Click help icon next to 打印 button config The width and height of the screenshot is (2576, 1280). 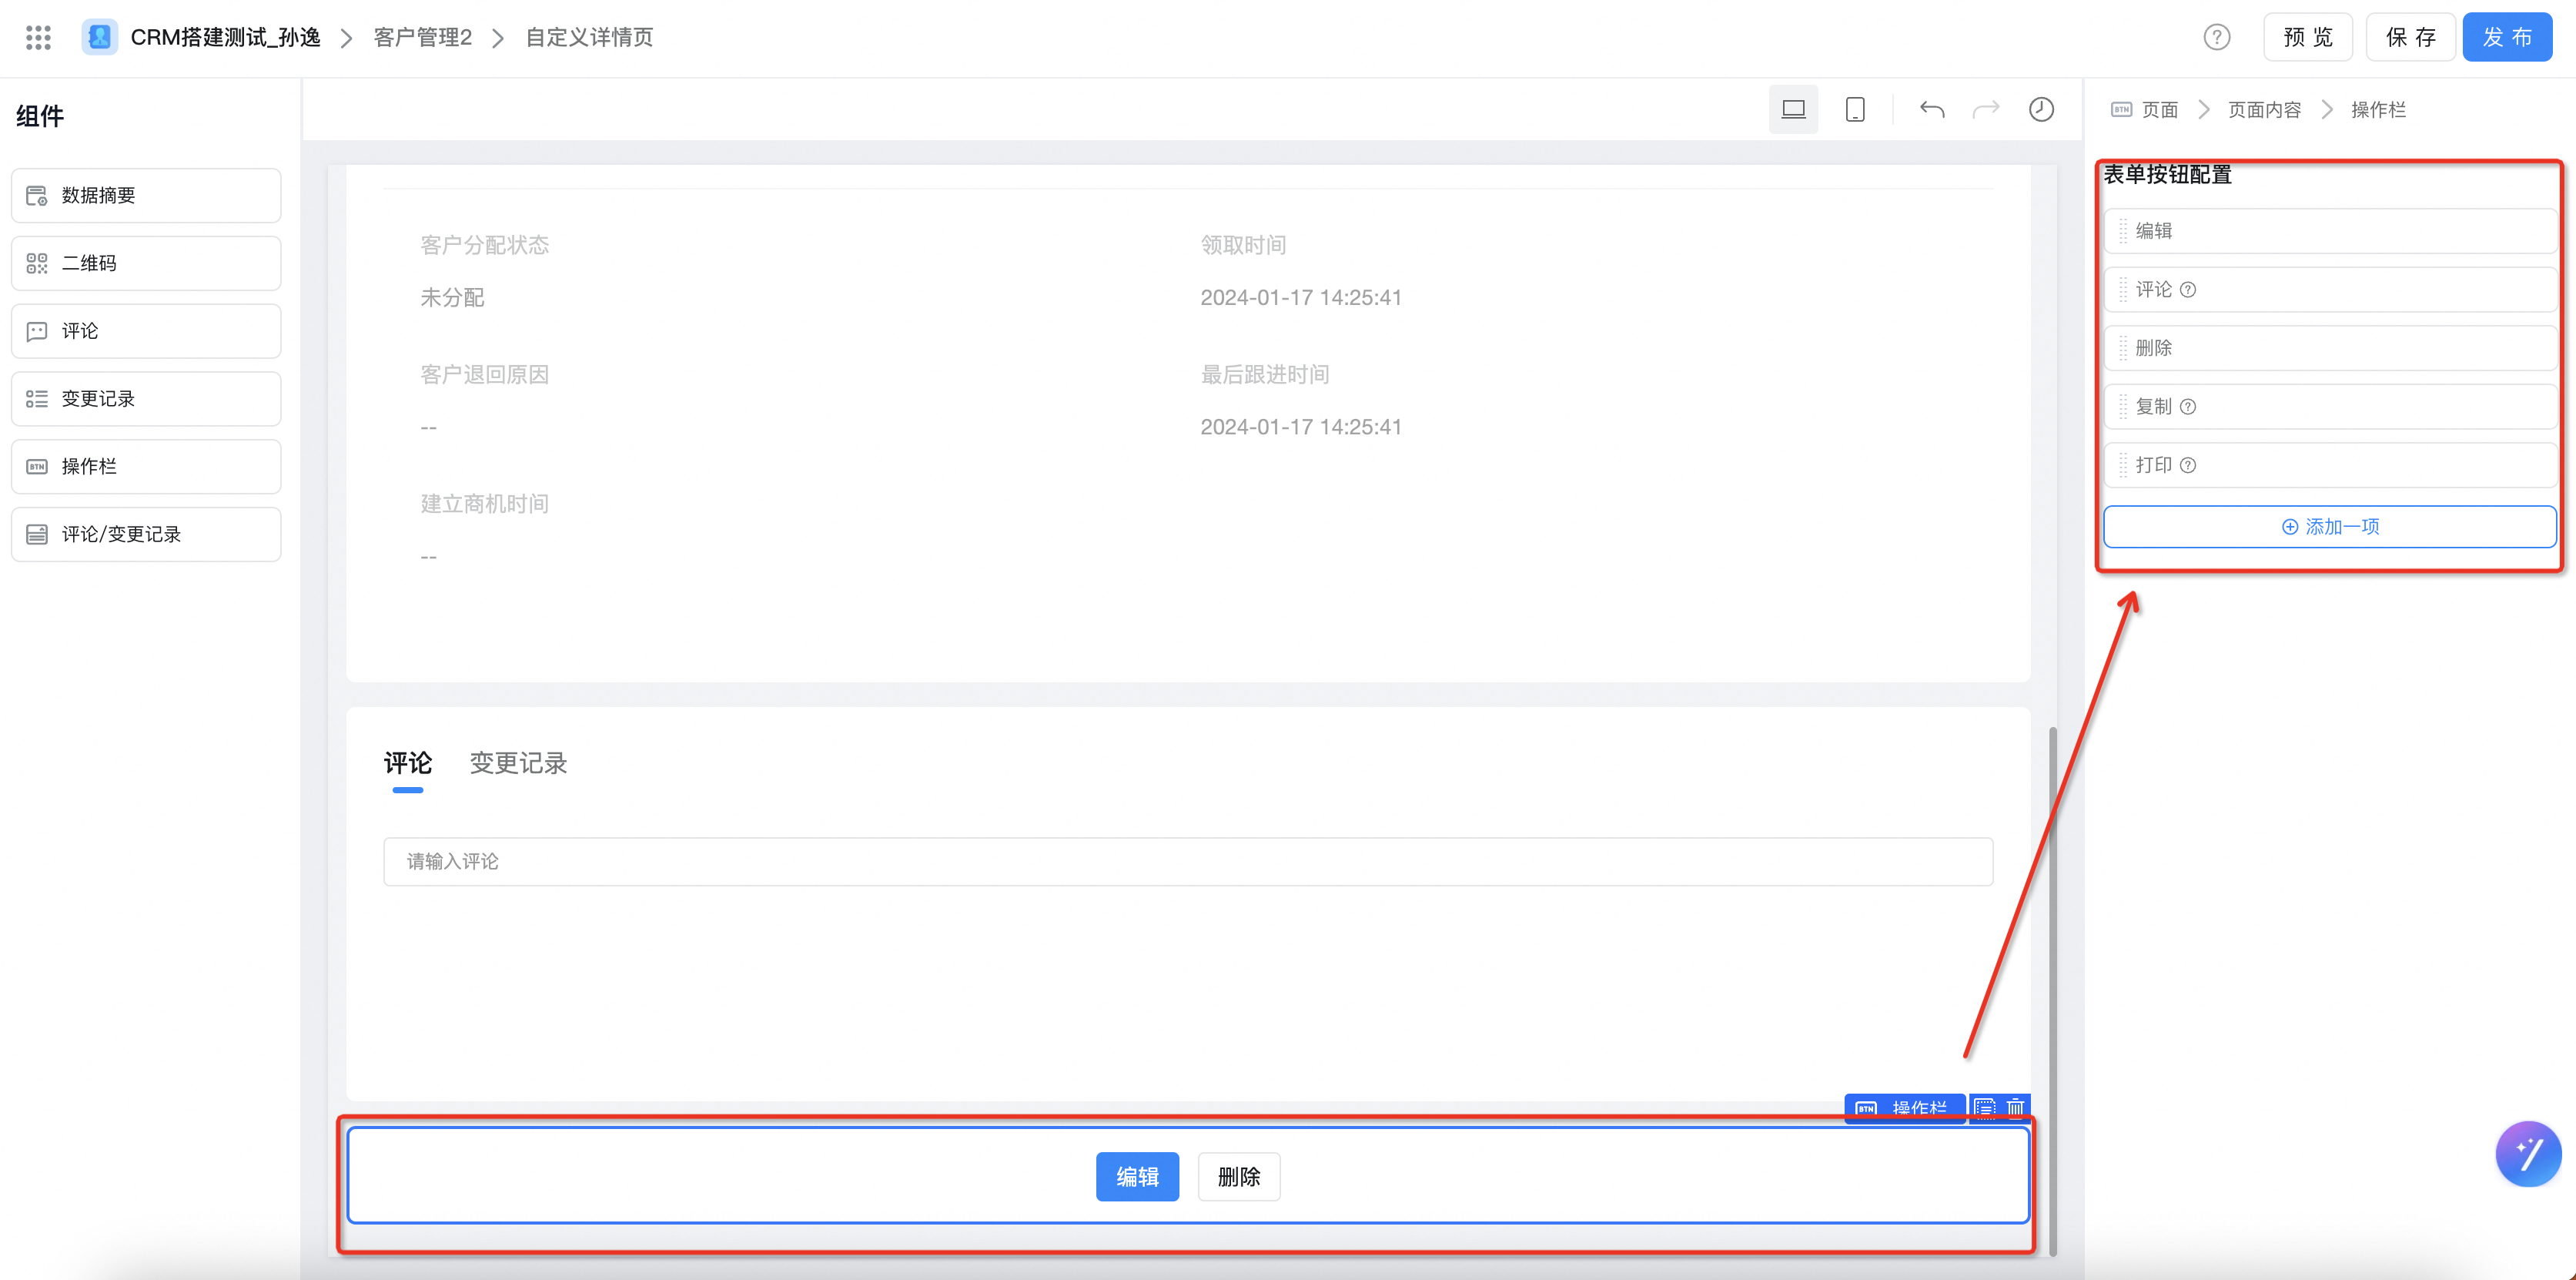[2188, 465]
